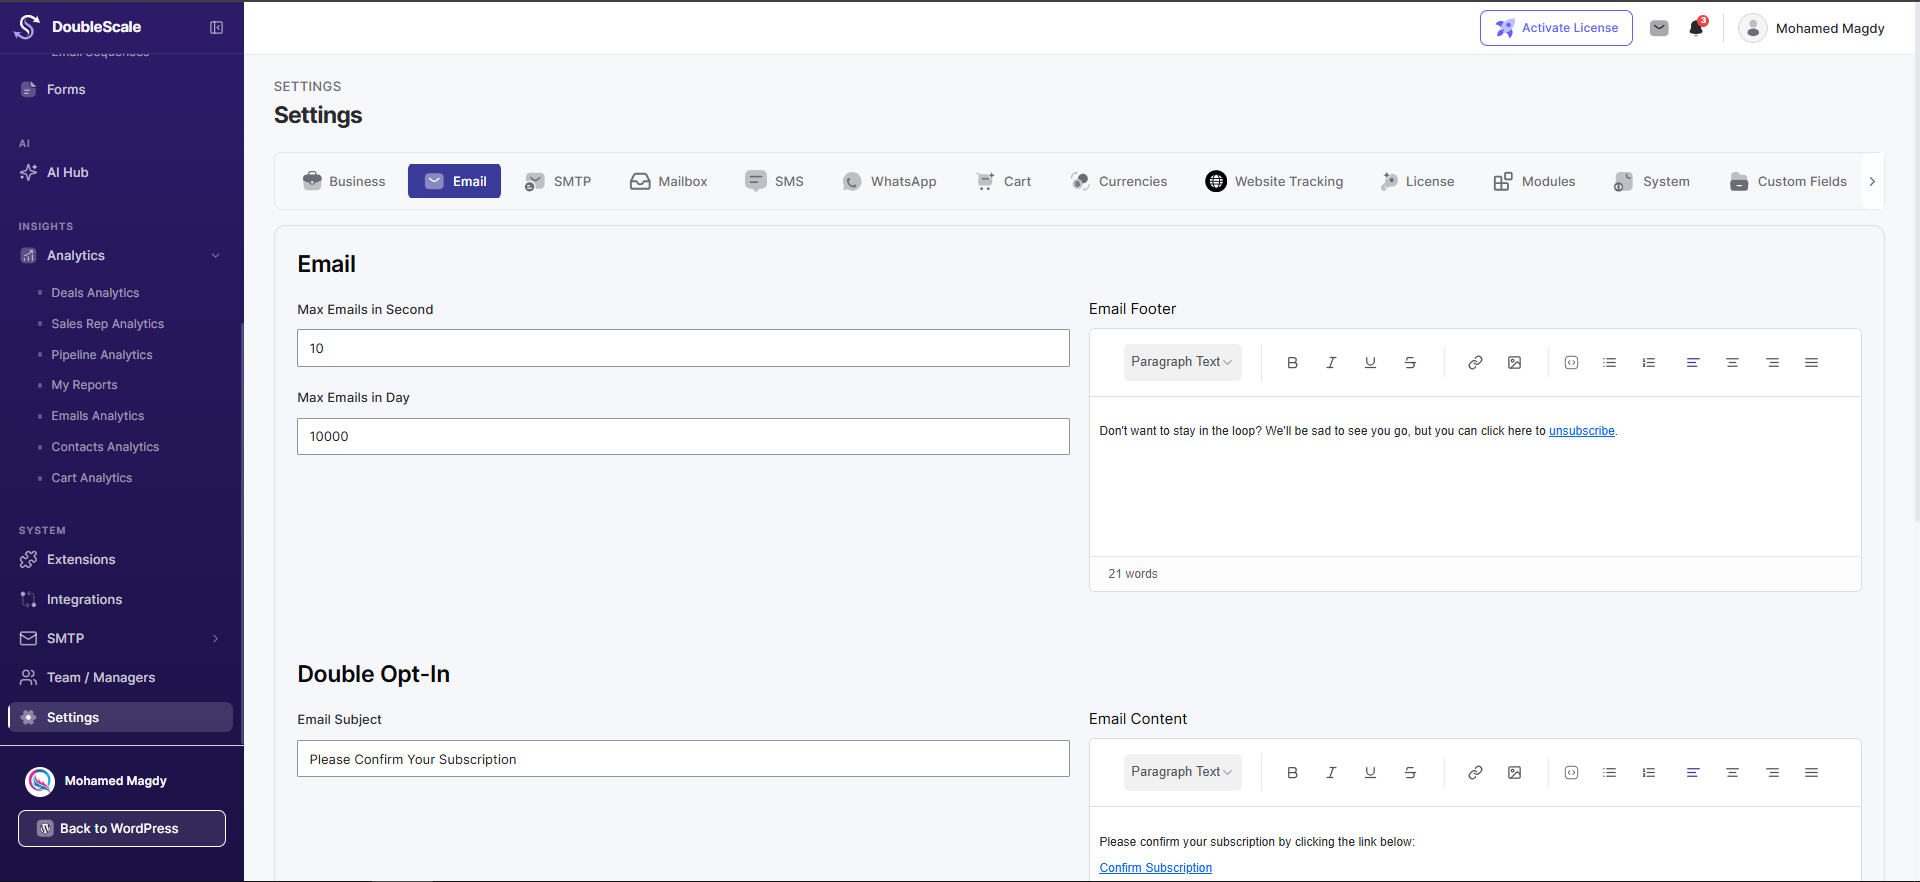1920x882 pixels.
Task: Open Mohamed Magdy user menu
Action: [1812, 28]
